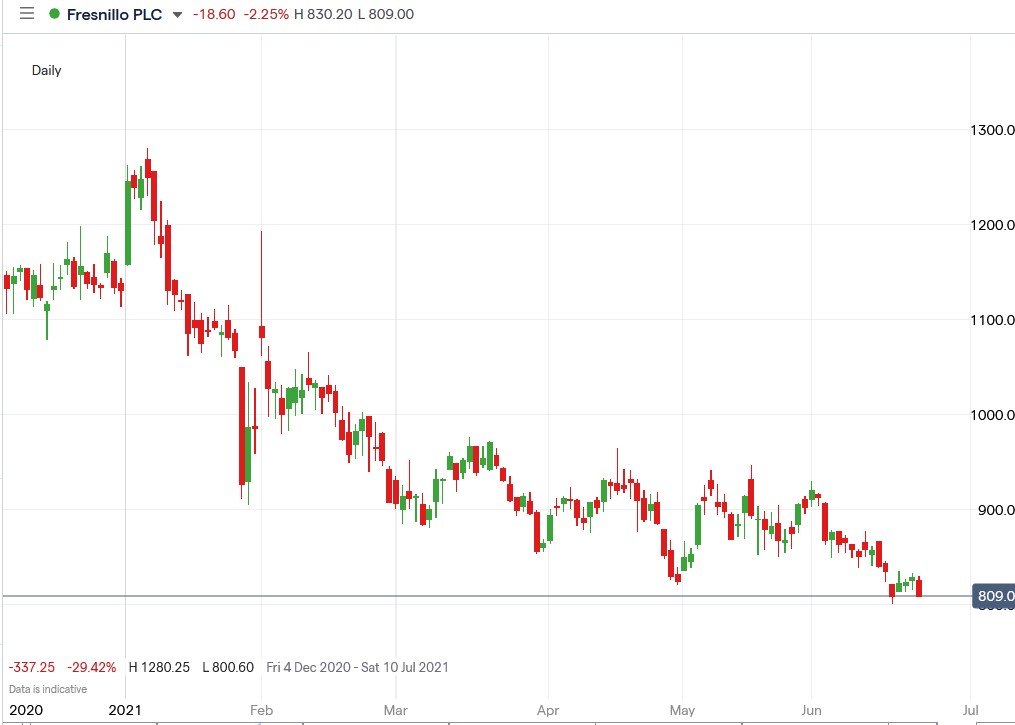This screenshot has width=1015, height=725.
Task: Click the 2021 label on the time axis
Action: point(124,709)
